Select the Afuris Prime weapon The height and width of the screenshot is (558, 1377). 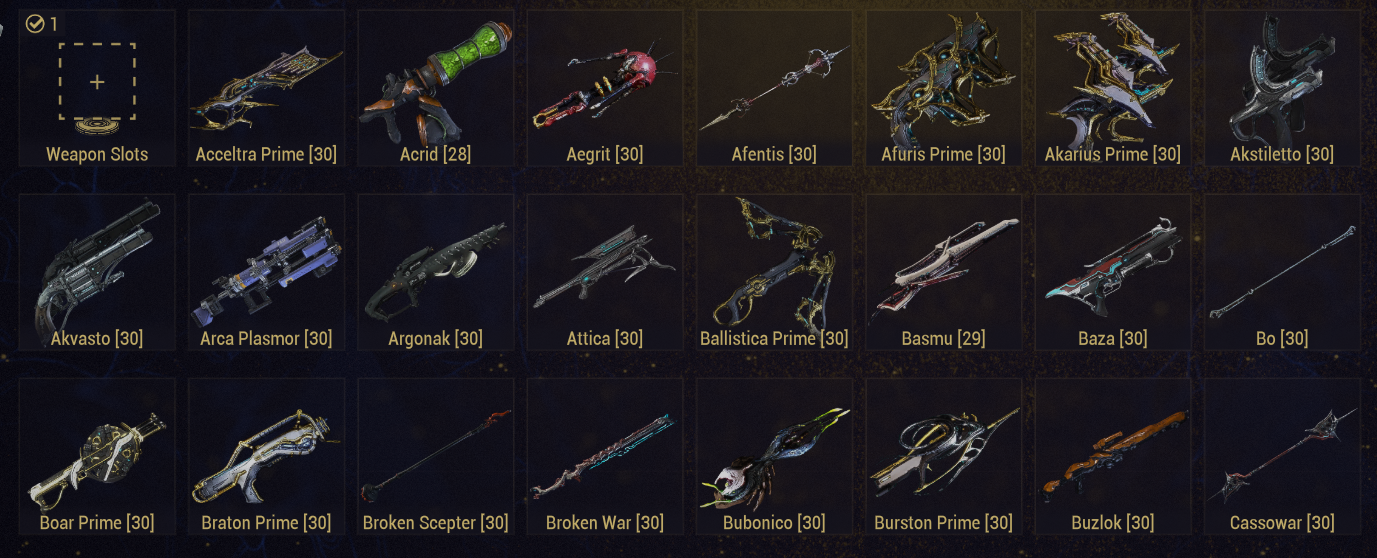[944, 88]
